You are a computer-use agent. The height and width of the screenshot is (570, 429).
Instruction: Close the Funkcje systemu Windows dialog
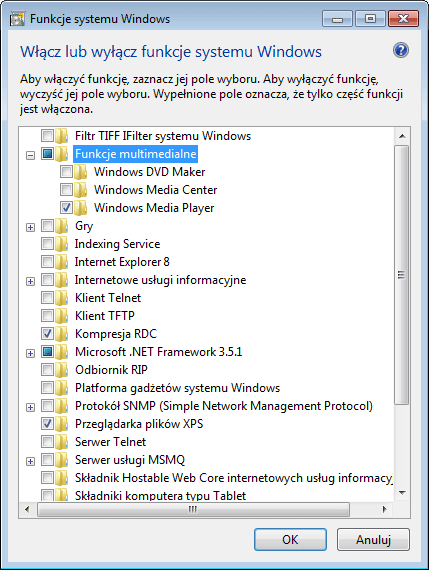click(x=404, y=19)
